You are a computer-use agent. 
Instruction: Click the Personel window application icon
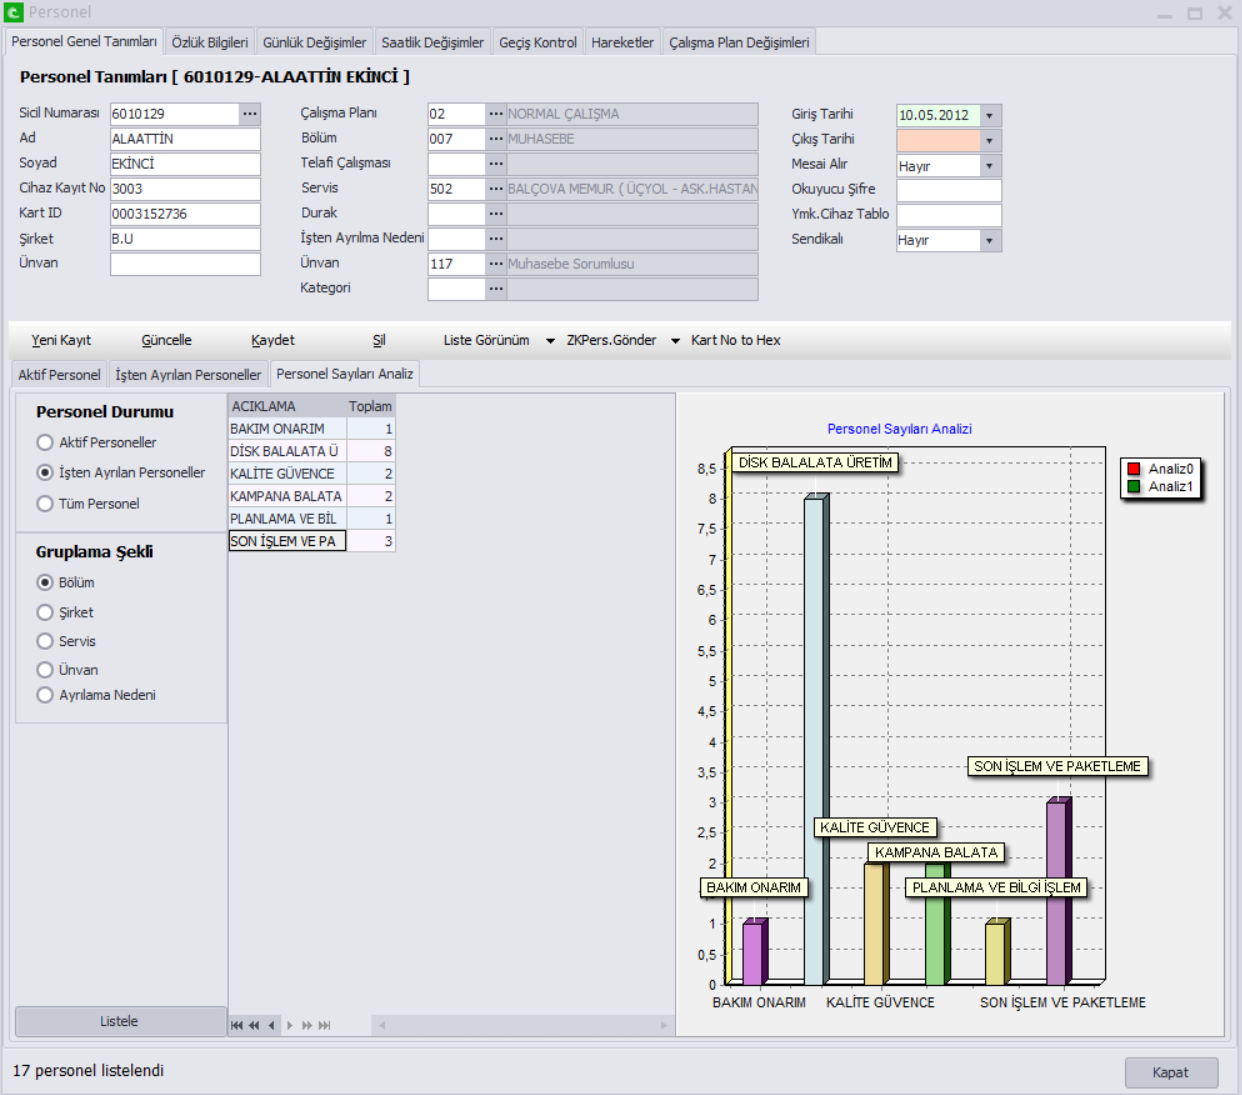pyautogui.click(x=14, y=13)
